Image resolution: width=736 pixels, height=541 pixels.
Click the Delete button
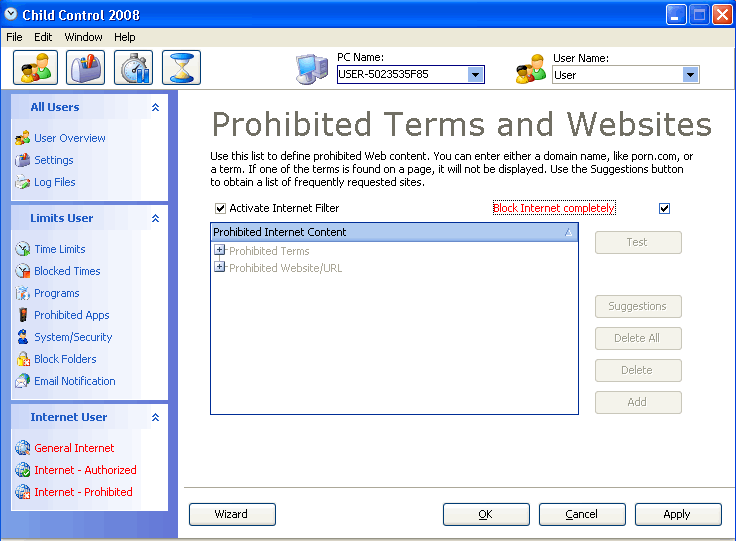pos(638,370)
